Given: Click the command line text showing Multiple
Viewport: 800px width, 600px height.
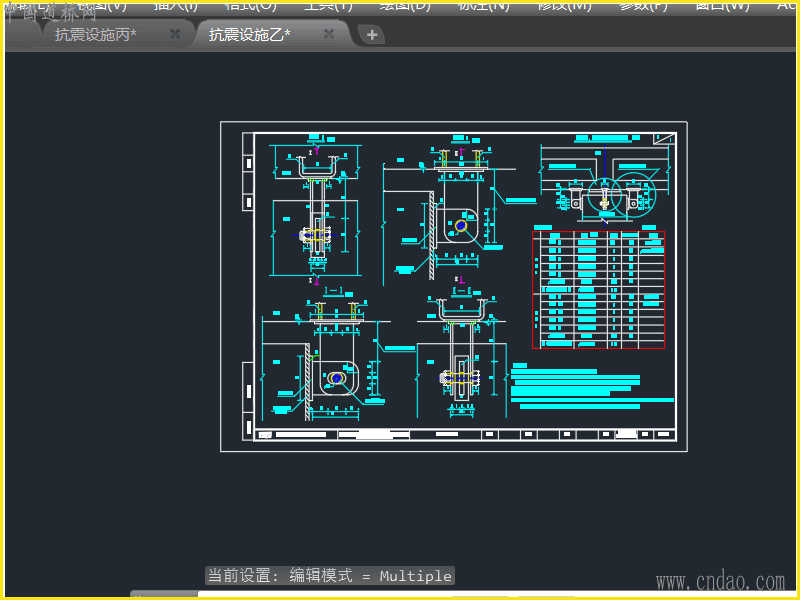Looking at the screenshot, I should 329,576.
